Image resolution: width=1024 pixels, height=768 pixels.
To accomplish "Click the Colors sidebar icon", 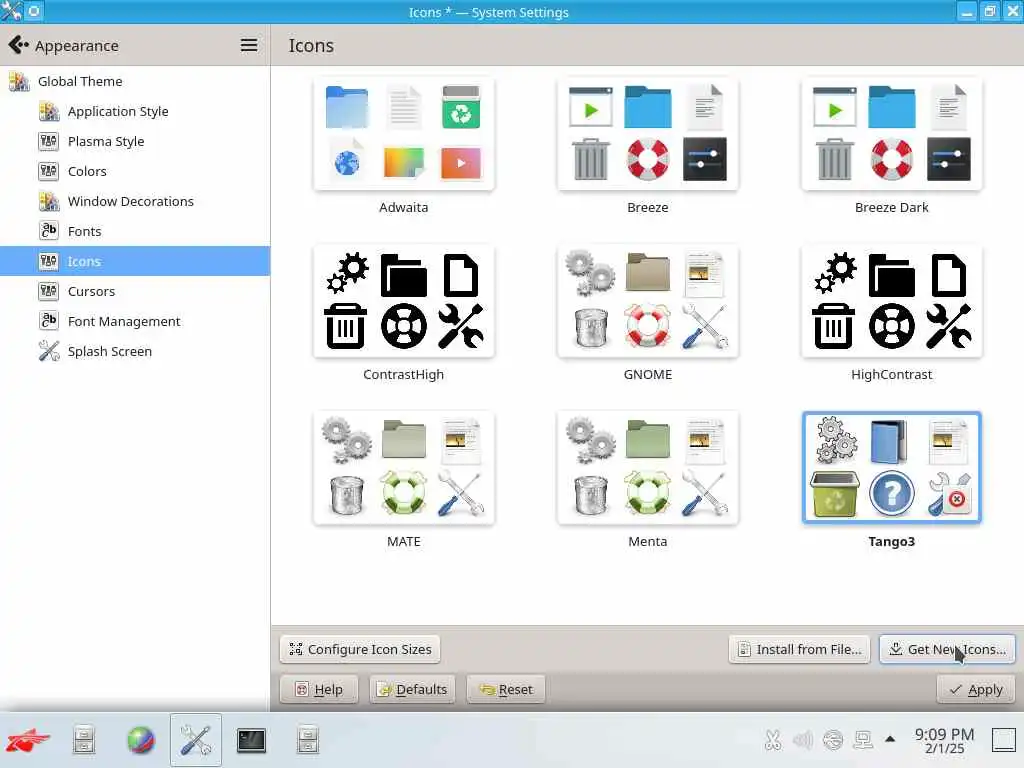I will 49,171.
